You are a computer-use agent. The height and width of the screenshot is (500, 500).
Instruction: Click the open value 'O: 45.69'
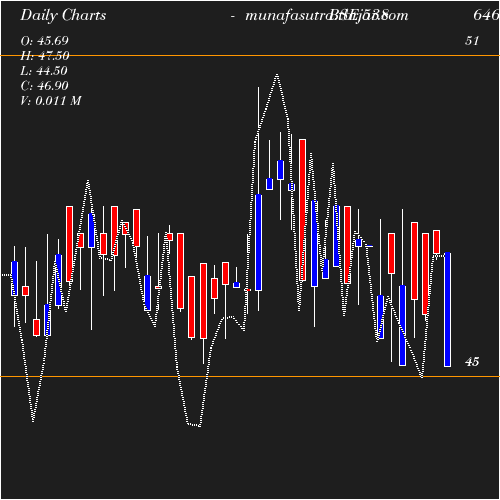(x=44, y=41)
